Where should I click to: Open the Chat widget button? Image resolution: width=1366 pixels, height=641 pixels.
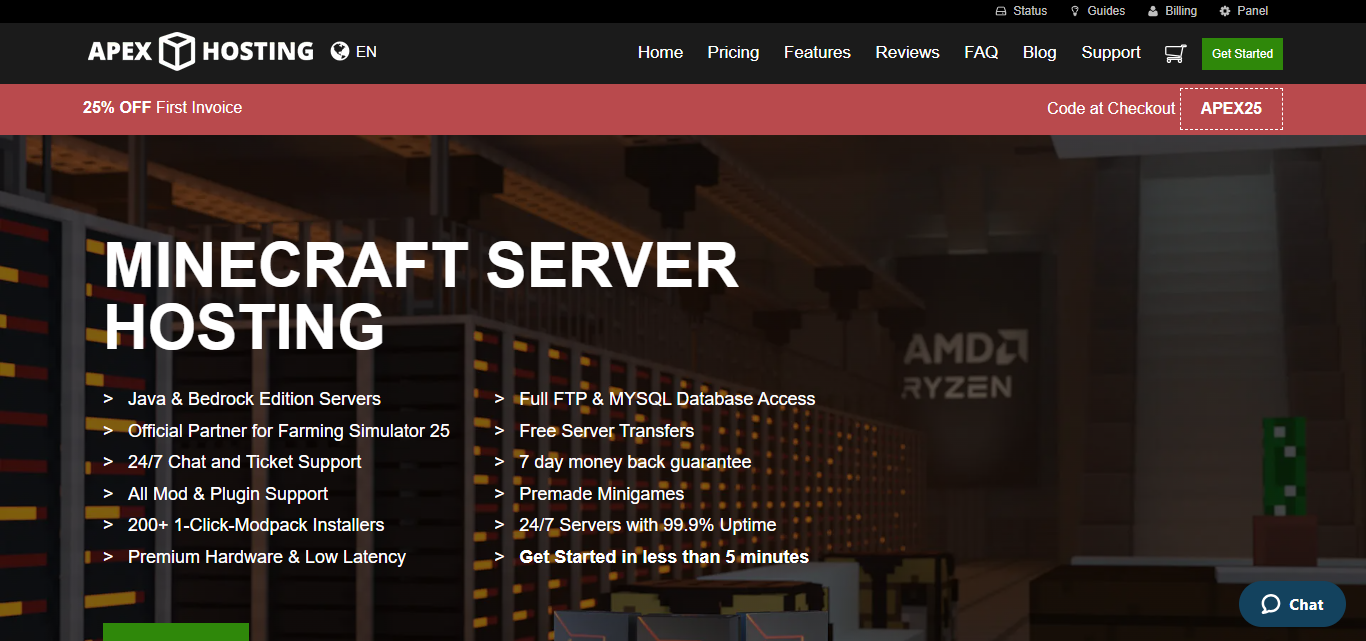tap(1292, 604)
